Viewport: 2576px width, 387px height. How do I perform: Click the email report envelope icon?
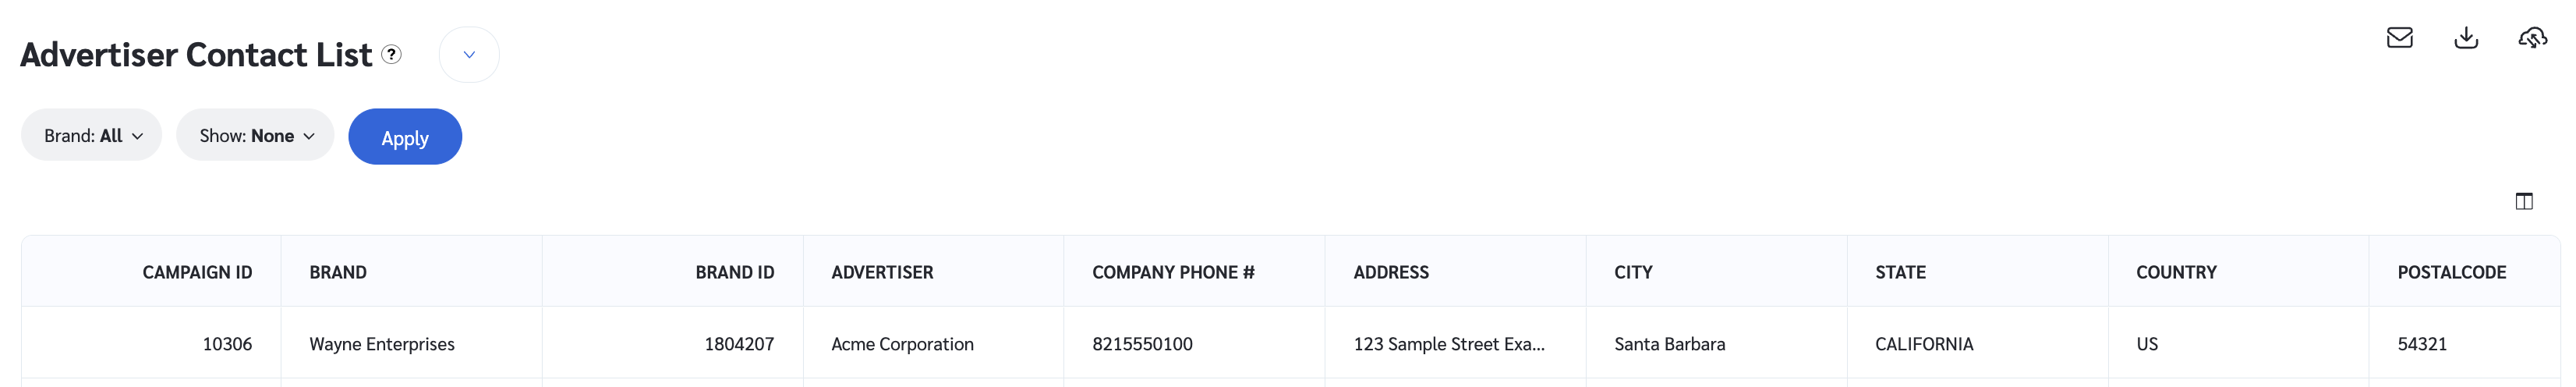click(2399, 38)
